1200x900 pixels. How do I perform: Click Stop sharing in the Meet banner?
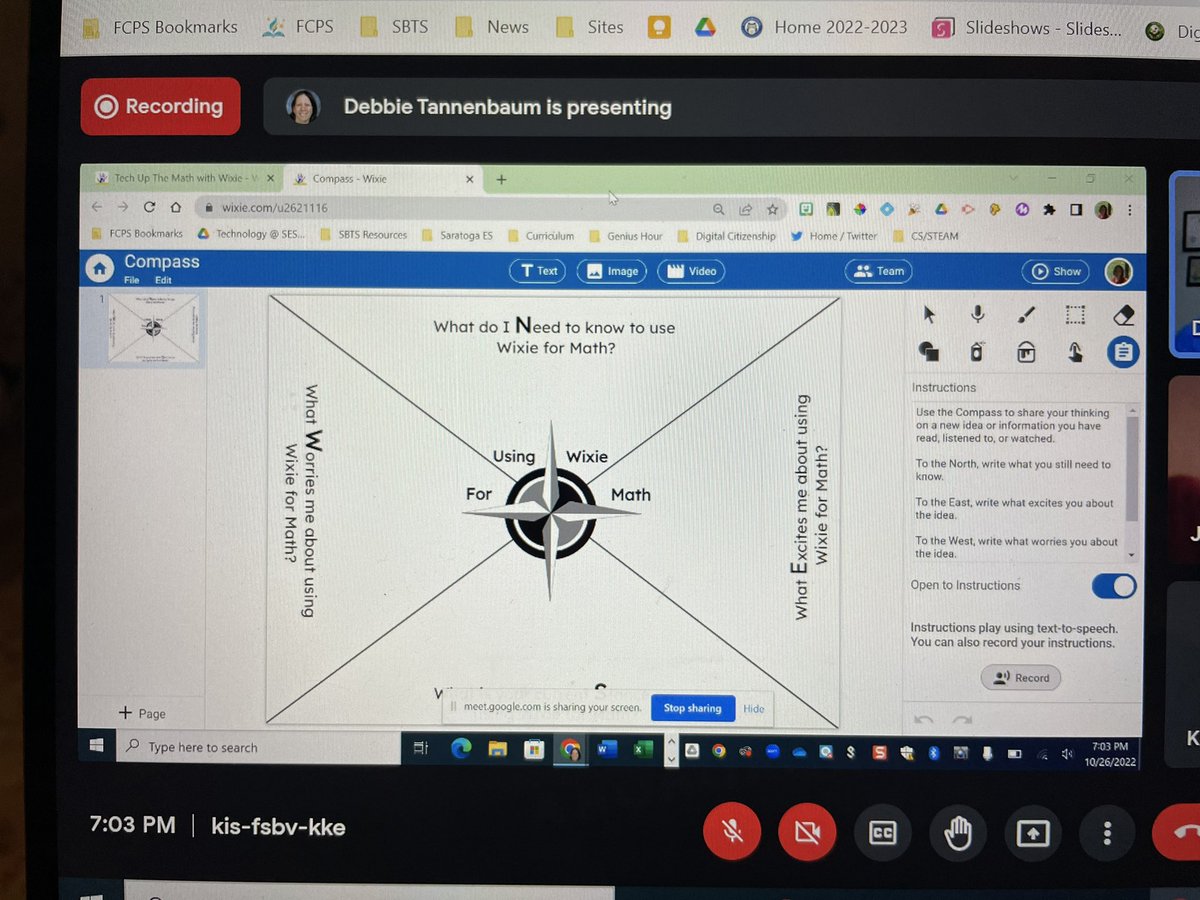[x=692, y=708]
